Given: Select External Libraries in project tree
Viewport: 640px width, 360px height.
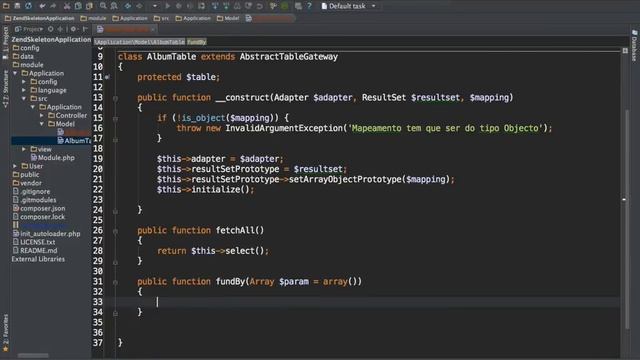Looking at the screenshot, I should click(38, 259).
